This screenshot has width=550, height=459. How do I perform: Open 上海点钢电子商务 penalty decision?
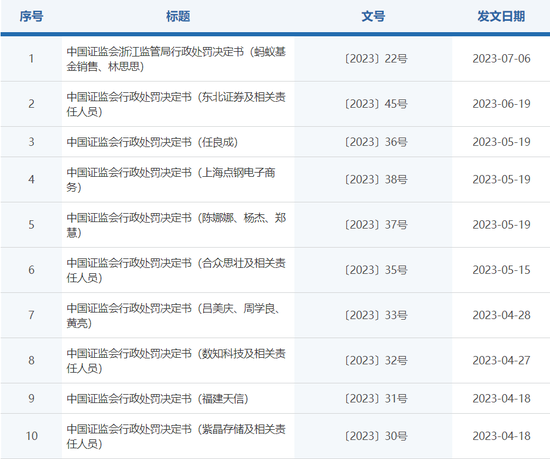[171, 180]
